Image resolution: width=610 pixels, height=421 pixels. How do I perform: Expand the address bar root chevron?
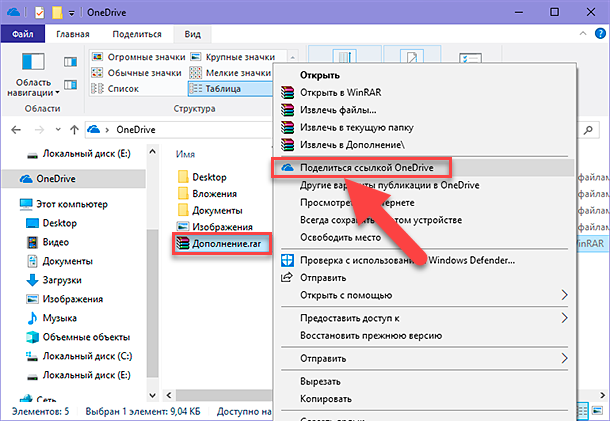107,130
